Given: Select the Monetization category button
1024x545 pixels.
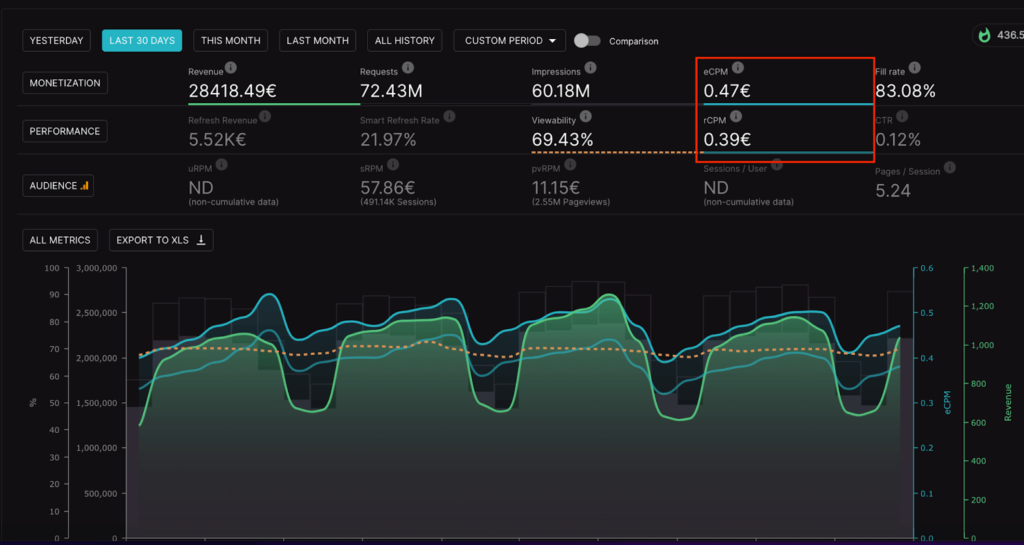Looking at the screenshot, I should pyautogui.click(x=65, y=83).
